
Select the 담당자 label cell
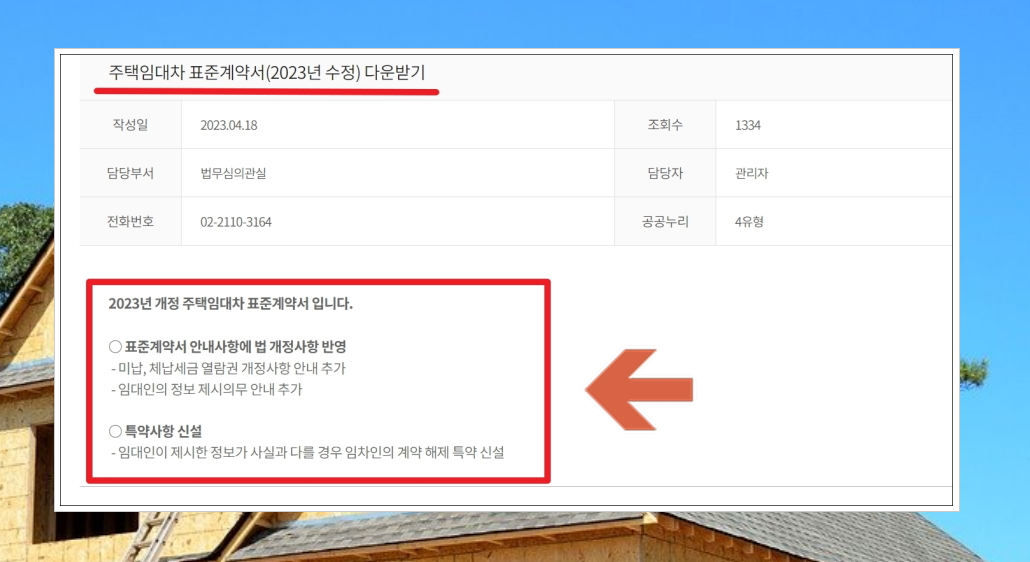tap(665, 173)
